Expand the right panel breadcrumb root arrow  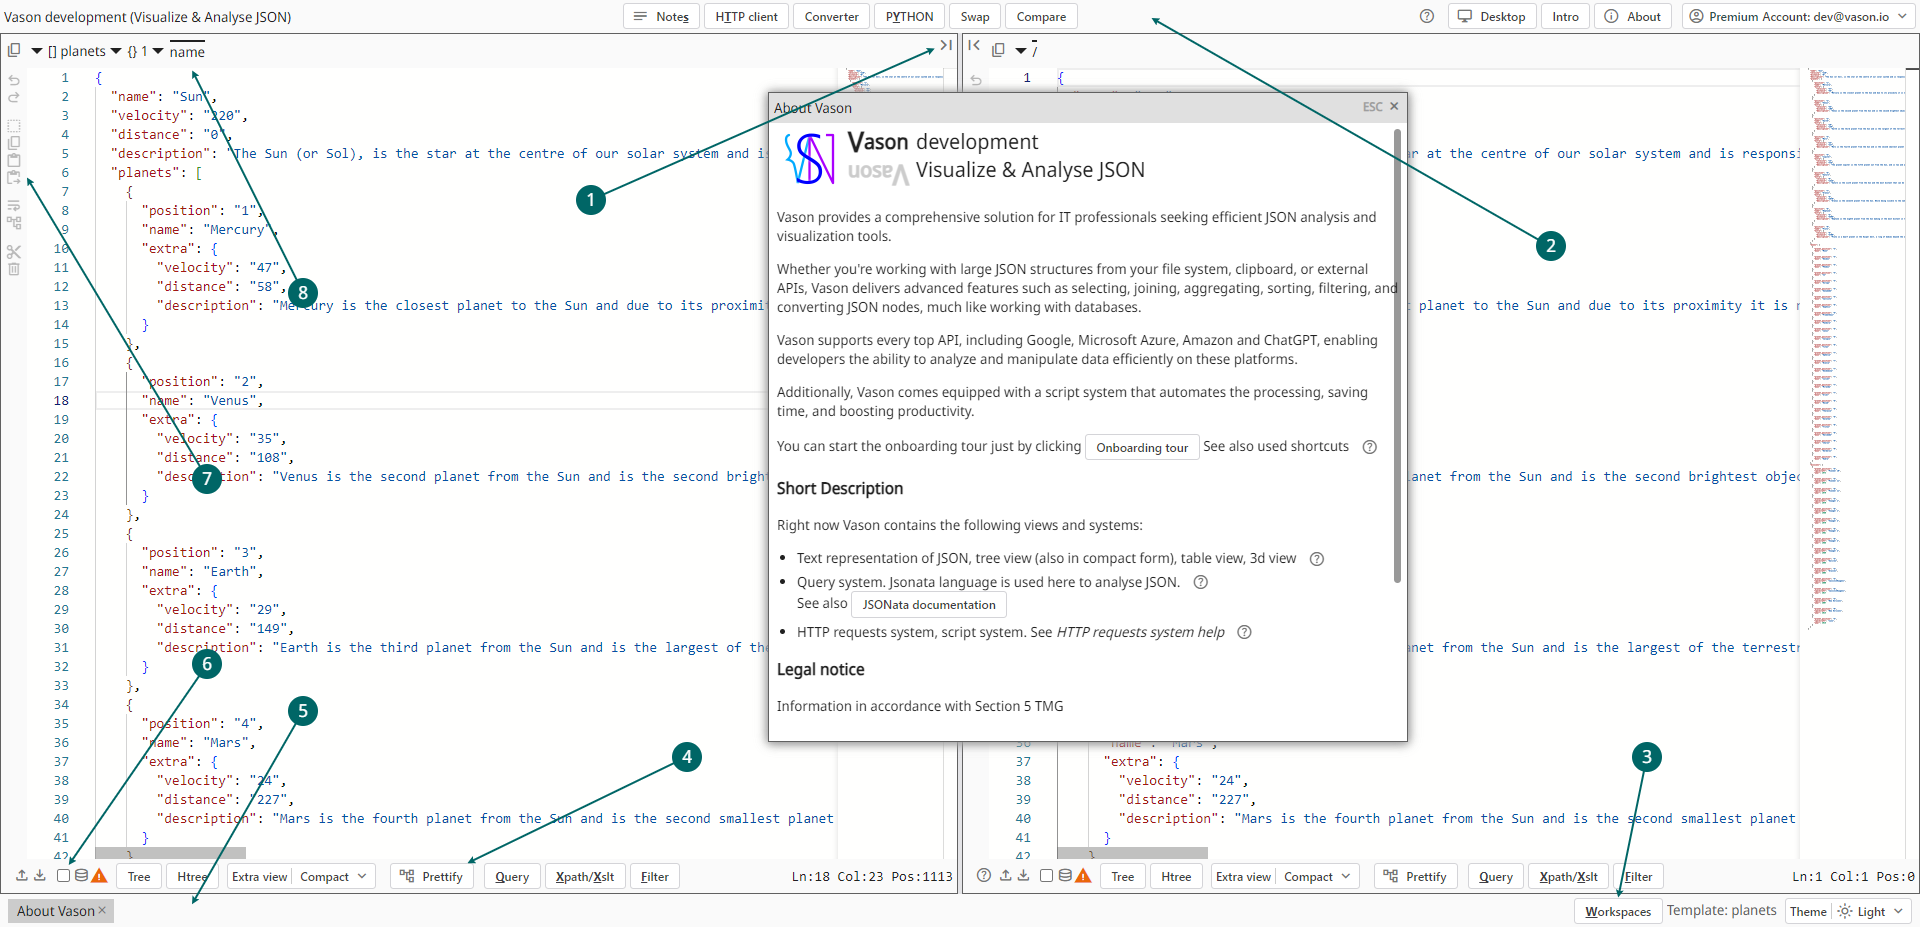point(1021,50)
